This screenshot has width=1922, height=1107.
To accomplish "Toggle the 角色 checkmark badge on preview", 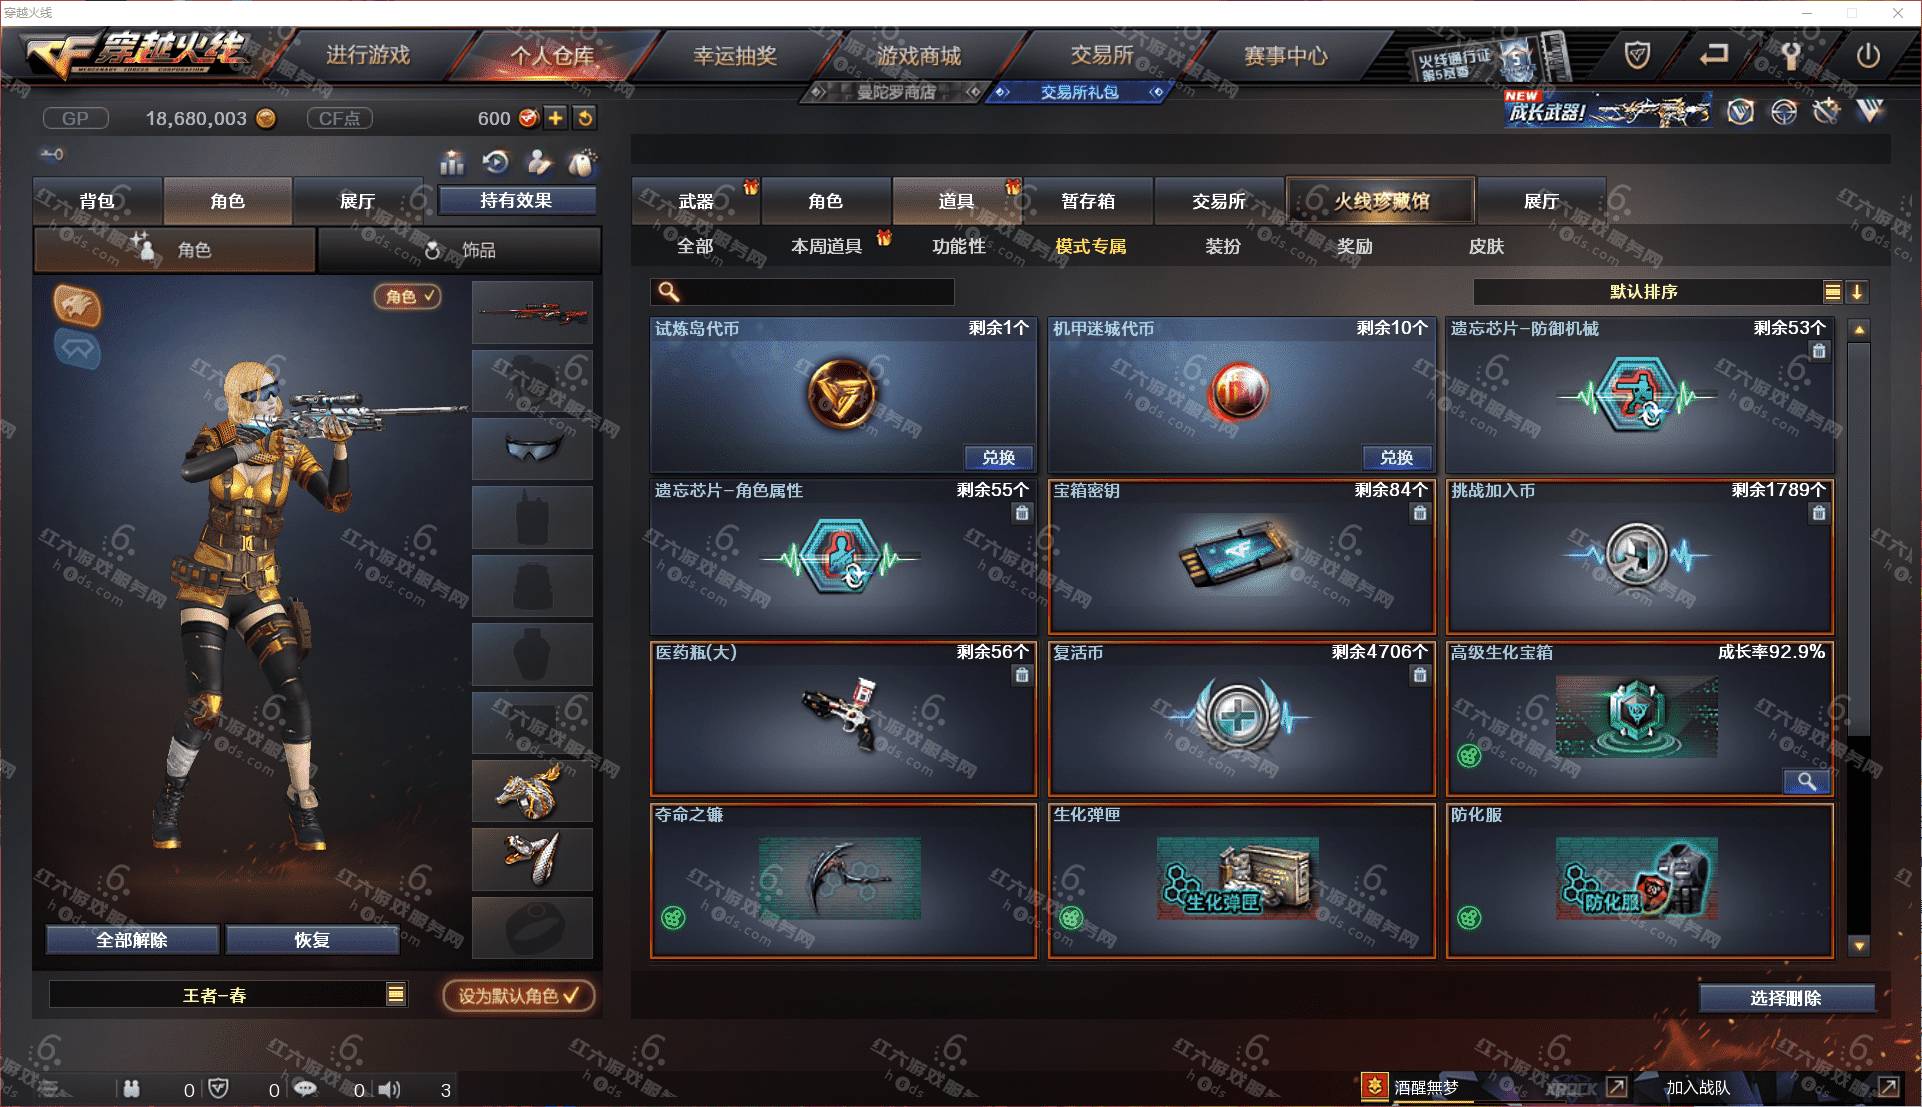I will pos(408,296).
